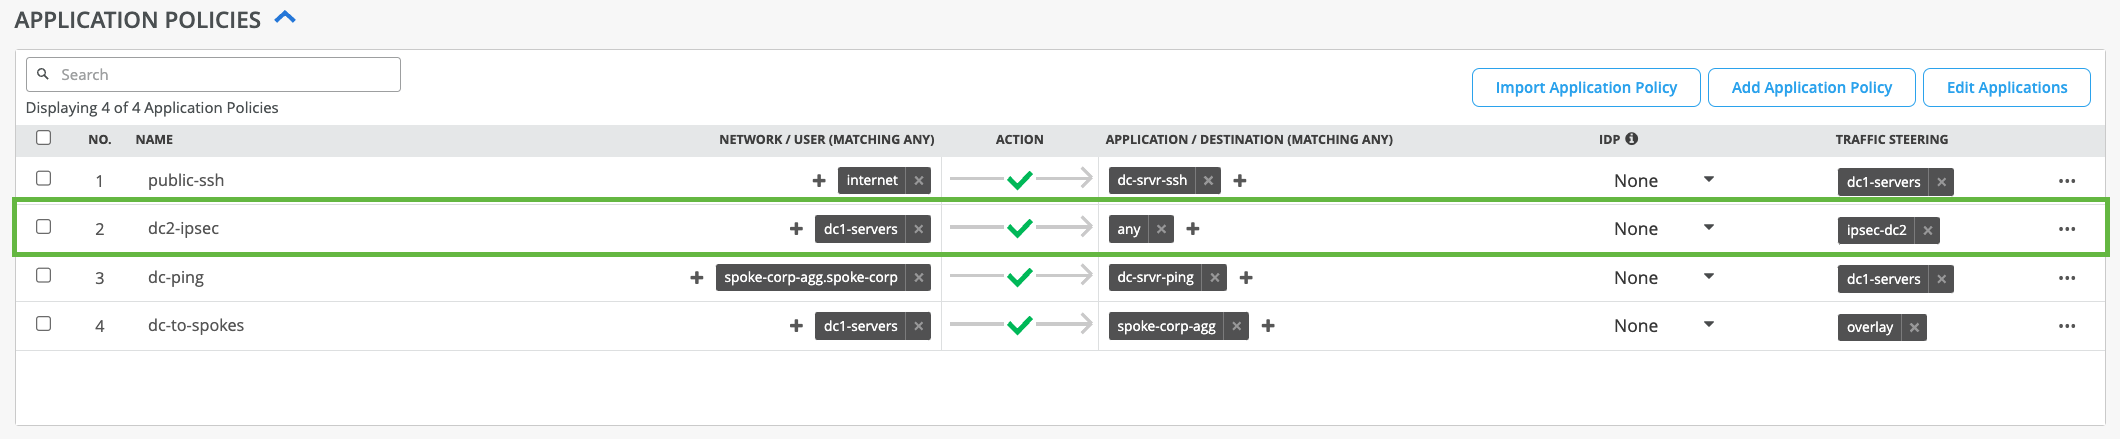Expand the IDP dropdown for dc-ping
Viewport: 2120px width, 439px height.
[x=1708, y=277]
